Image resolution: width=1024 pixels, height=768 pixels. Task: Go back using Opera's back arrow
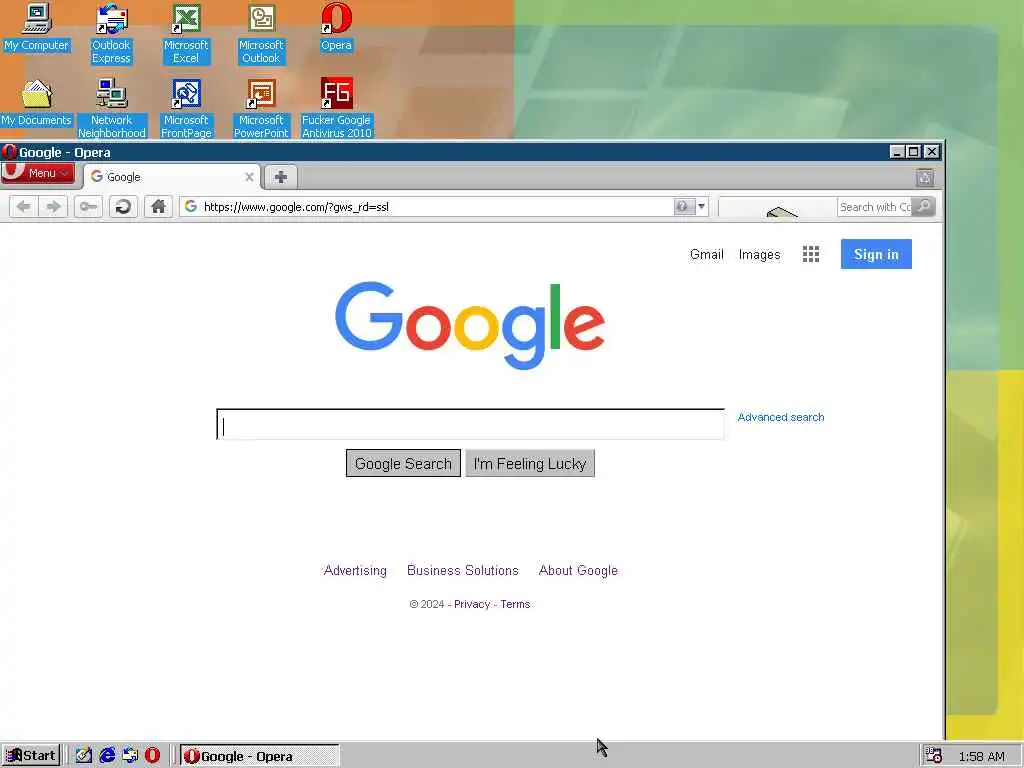pyautogui.click(x=24, y=207)
